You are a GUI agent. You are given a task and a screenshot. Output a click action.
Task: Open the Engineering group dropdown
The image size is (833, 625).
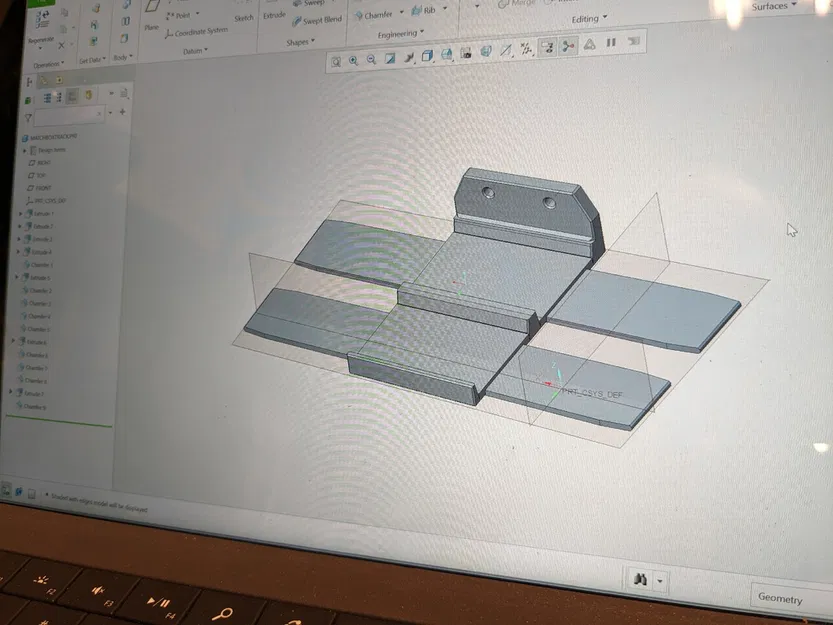coord(401,34)
